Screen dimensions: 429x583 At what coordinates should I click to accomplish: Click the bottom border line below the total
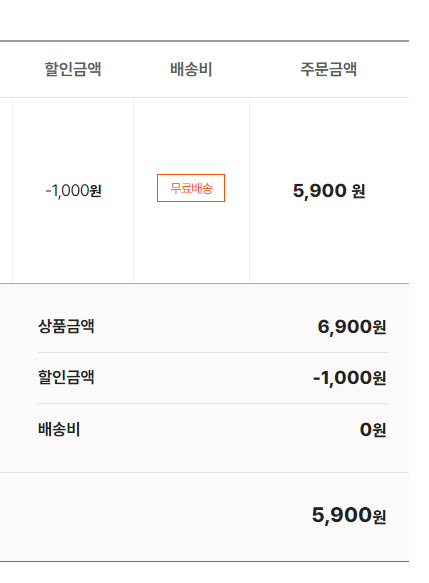(204, 561)
